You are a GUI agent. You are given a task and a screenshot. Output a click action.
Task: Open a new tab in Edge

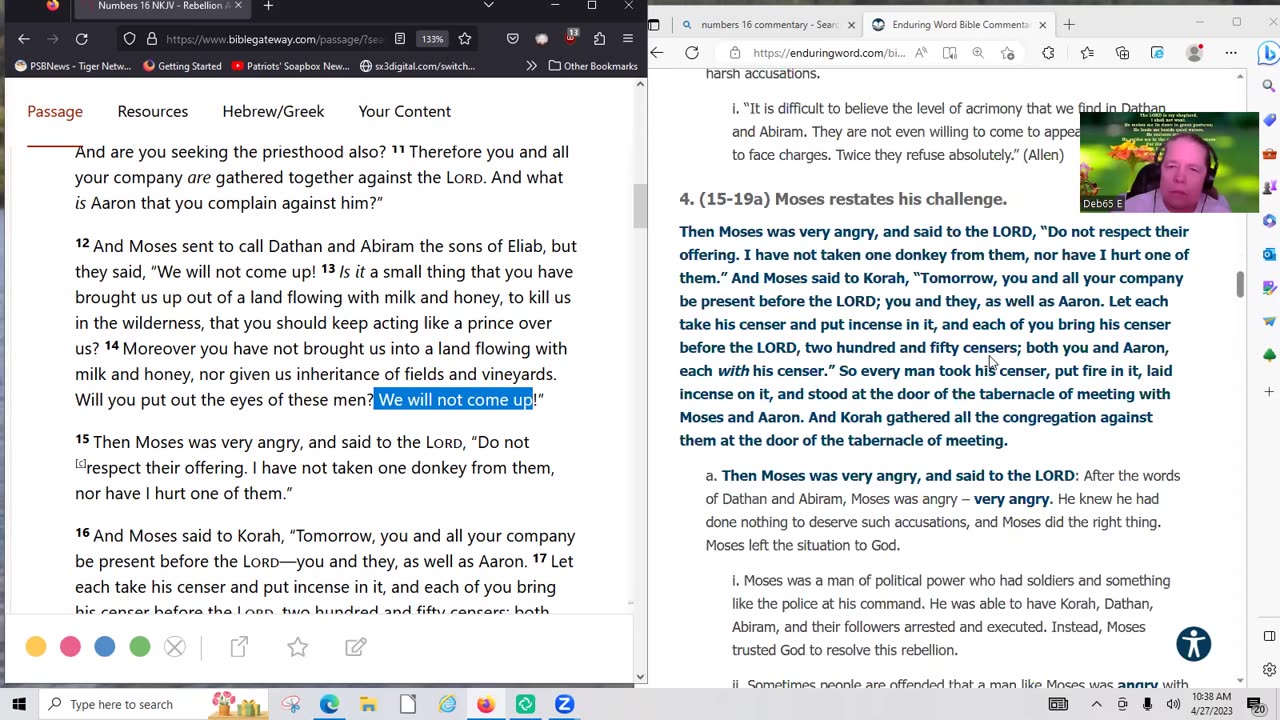coord(1069,24)
